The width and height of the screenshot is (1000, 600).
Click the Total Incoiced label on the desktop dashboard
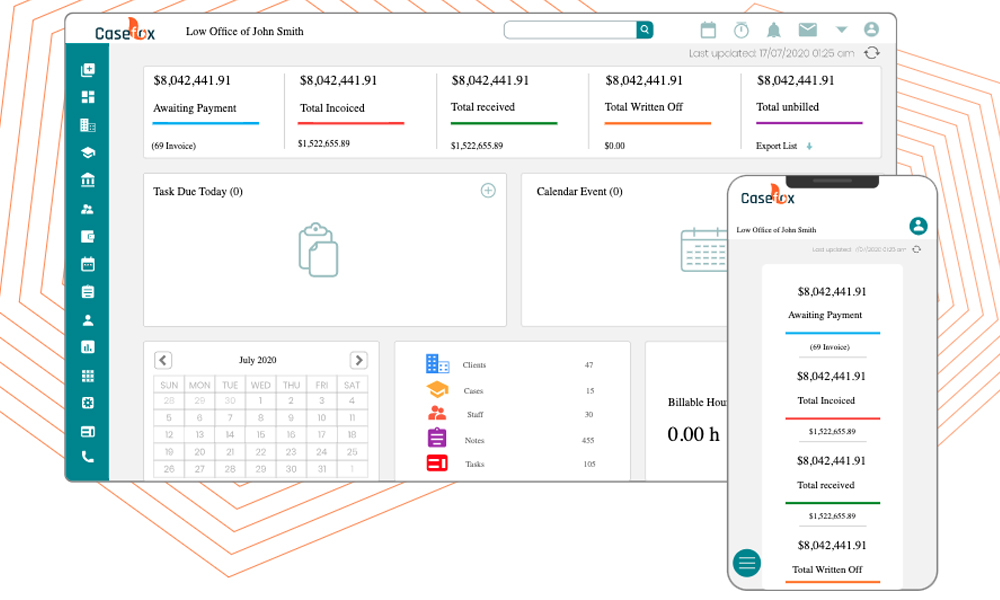(332, 108)
